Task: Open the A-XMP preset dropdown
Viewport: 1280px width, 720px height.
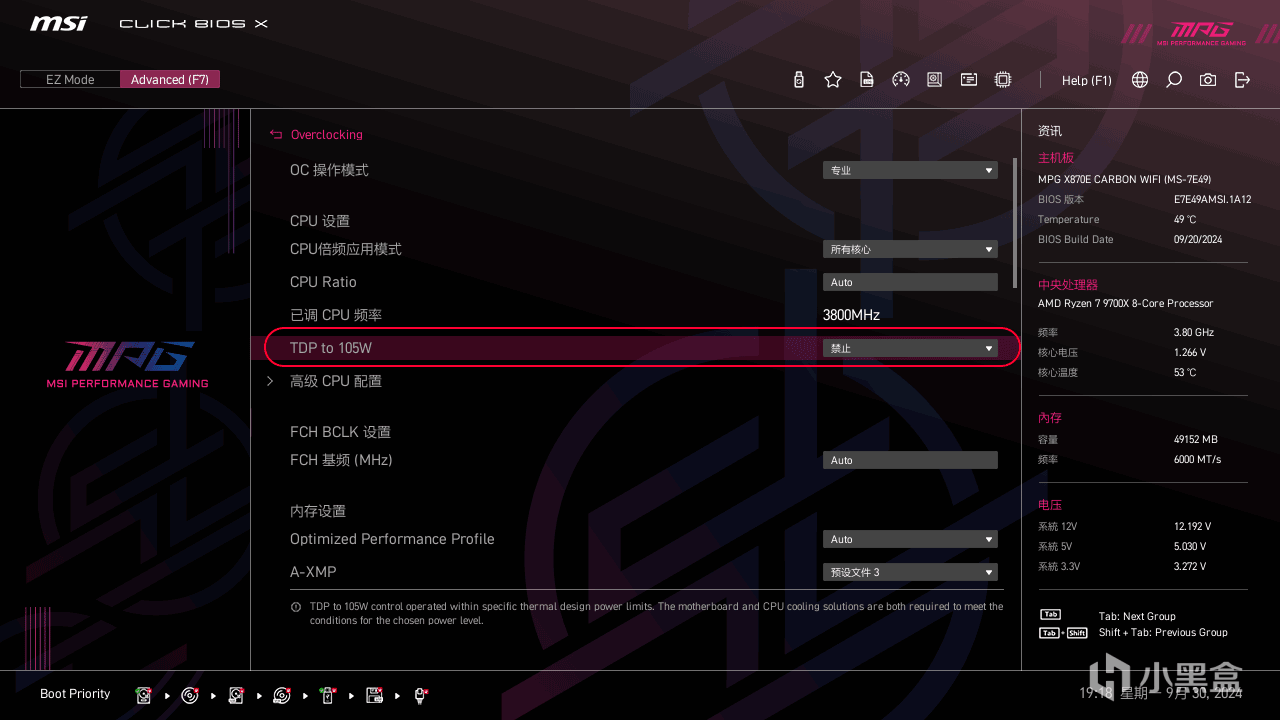Action: 910,572
